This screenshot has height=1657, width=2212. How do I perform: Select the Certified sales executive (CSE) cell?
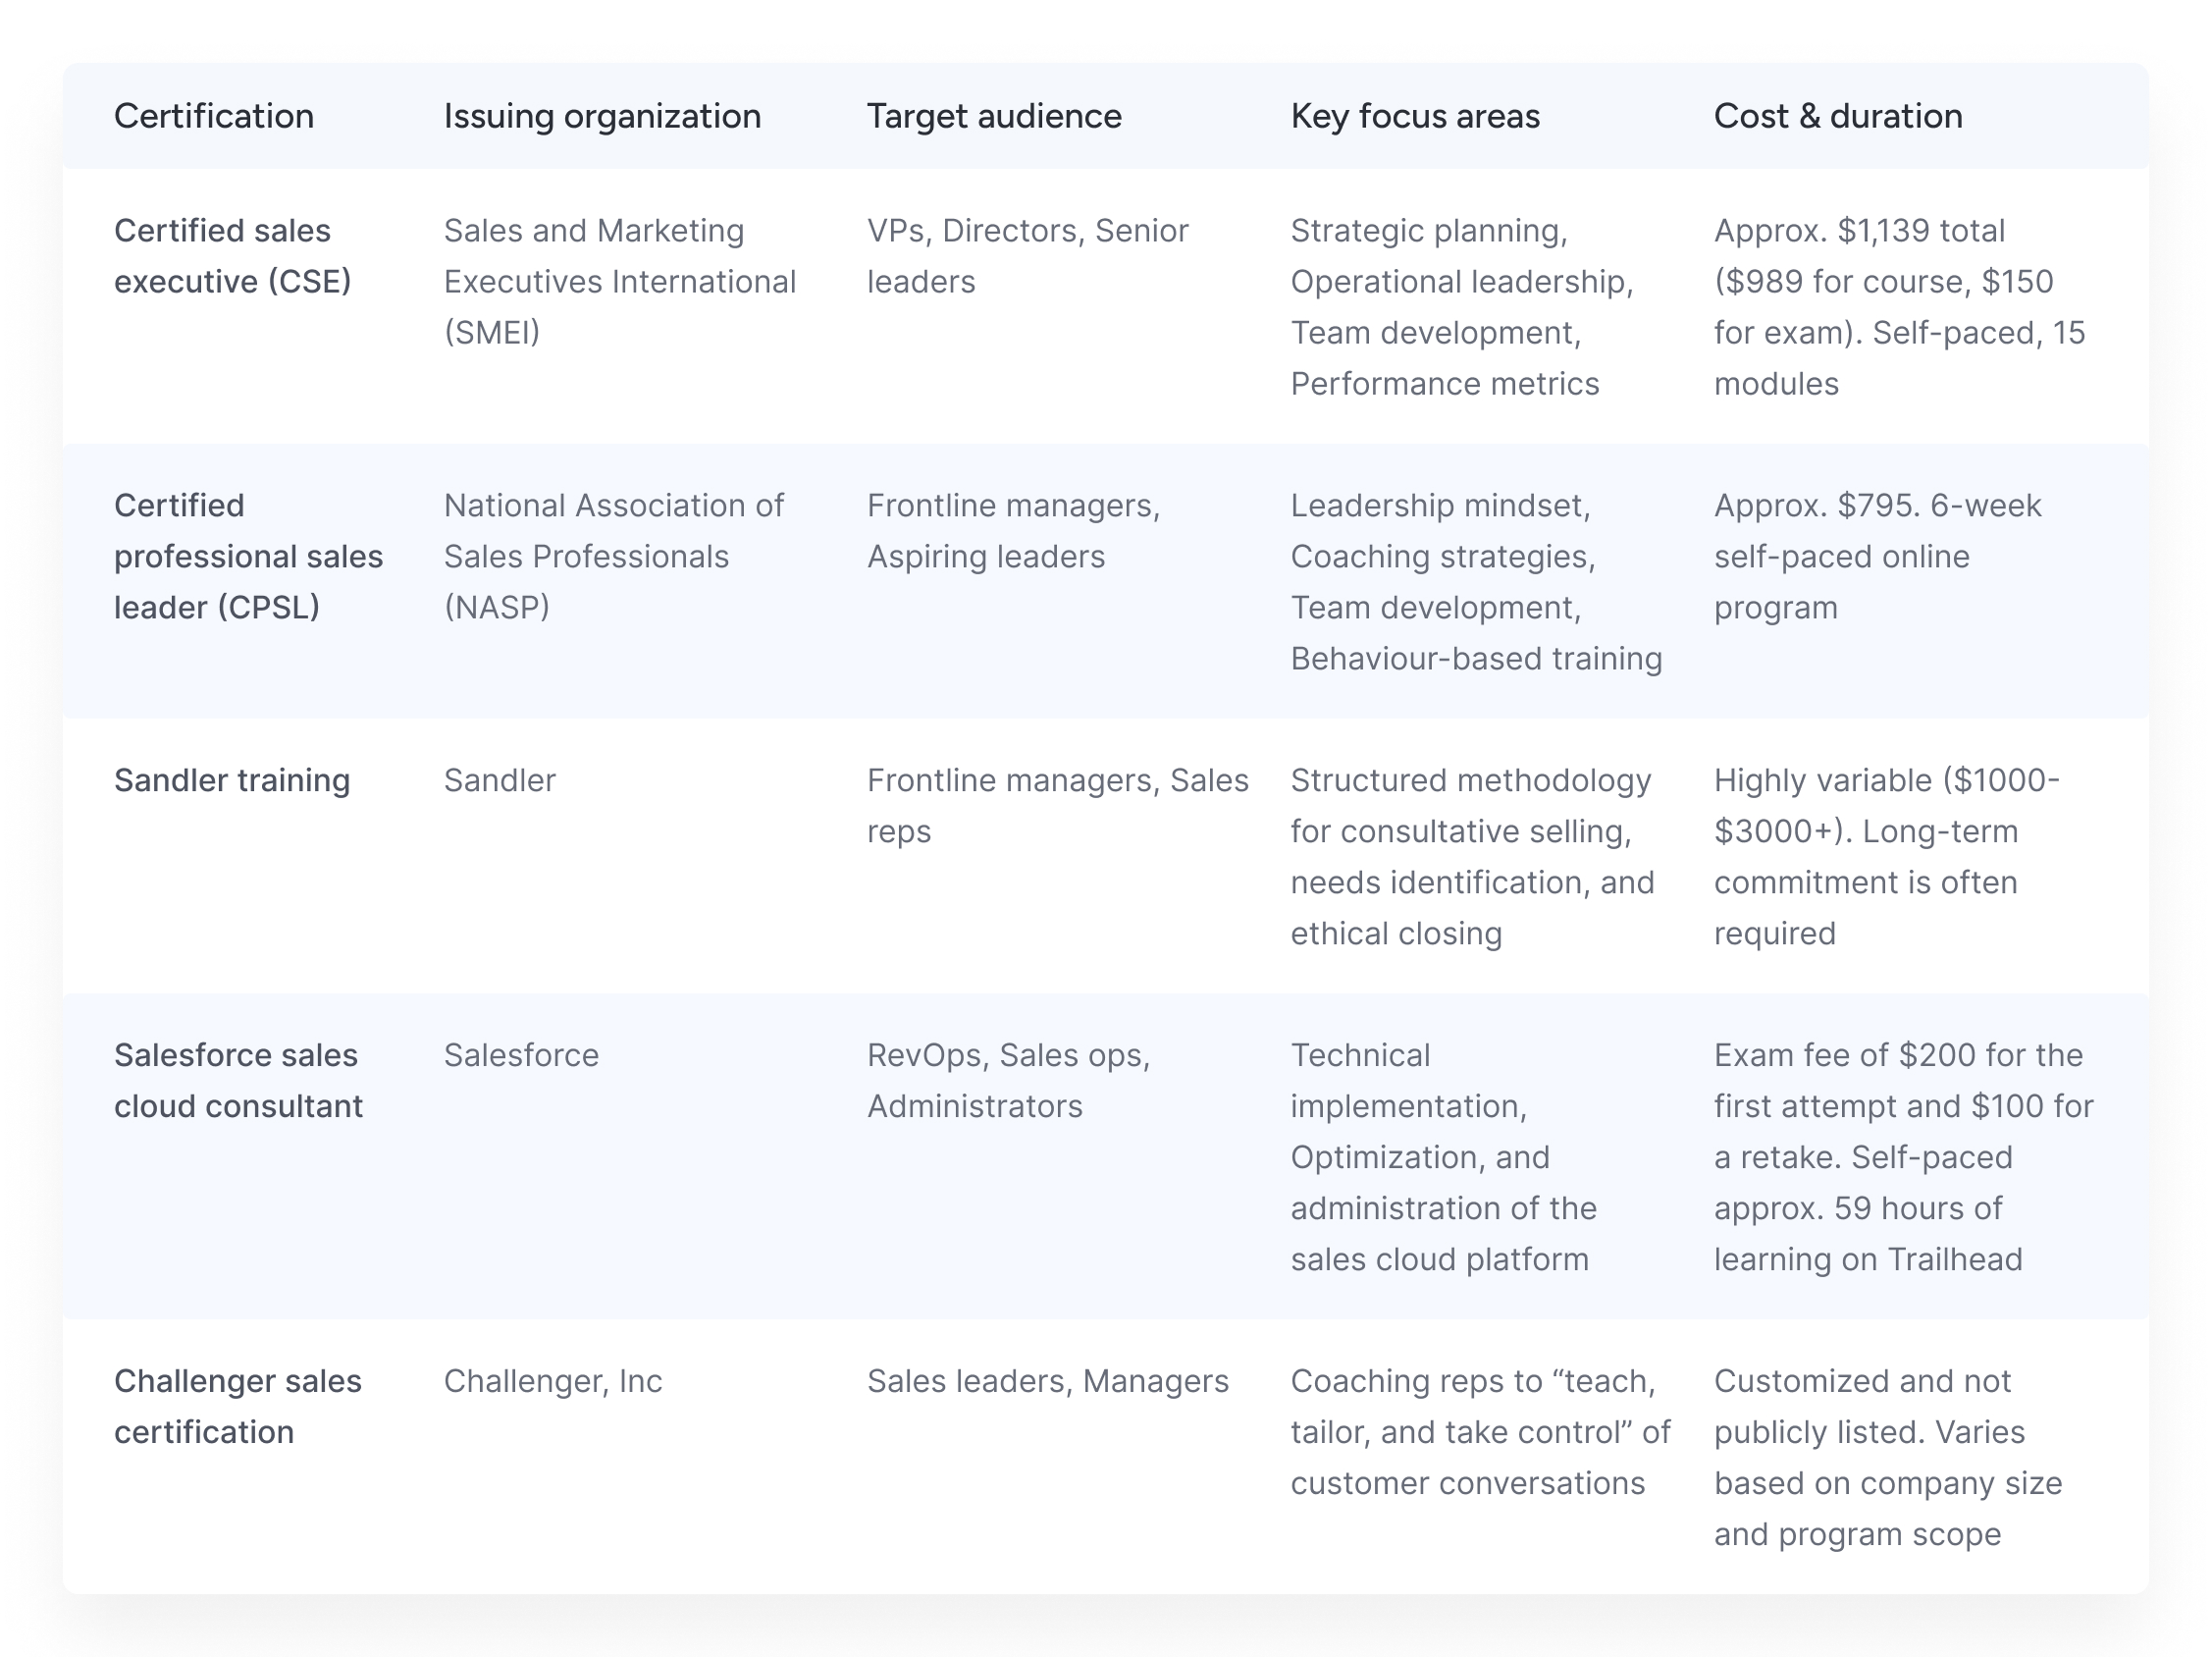[233, 256]
